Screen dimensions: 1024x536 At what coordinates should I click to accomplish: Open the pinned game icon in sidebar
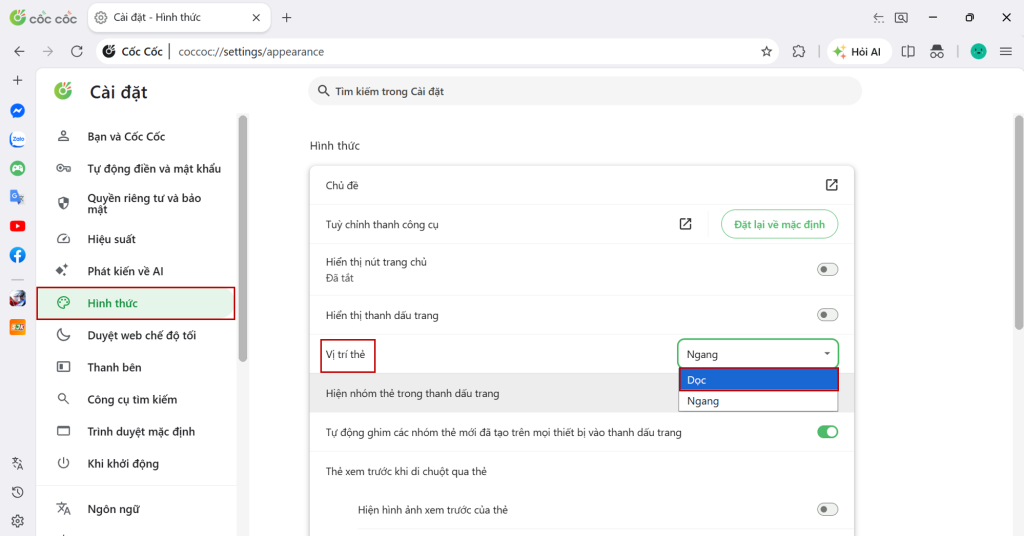18,298
